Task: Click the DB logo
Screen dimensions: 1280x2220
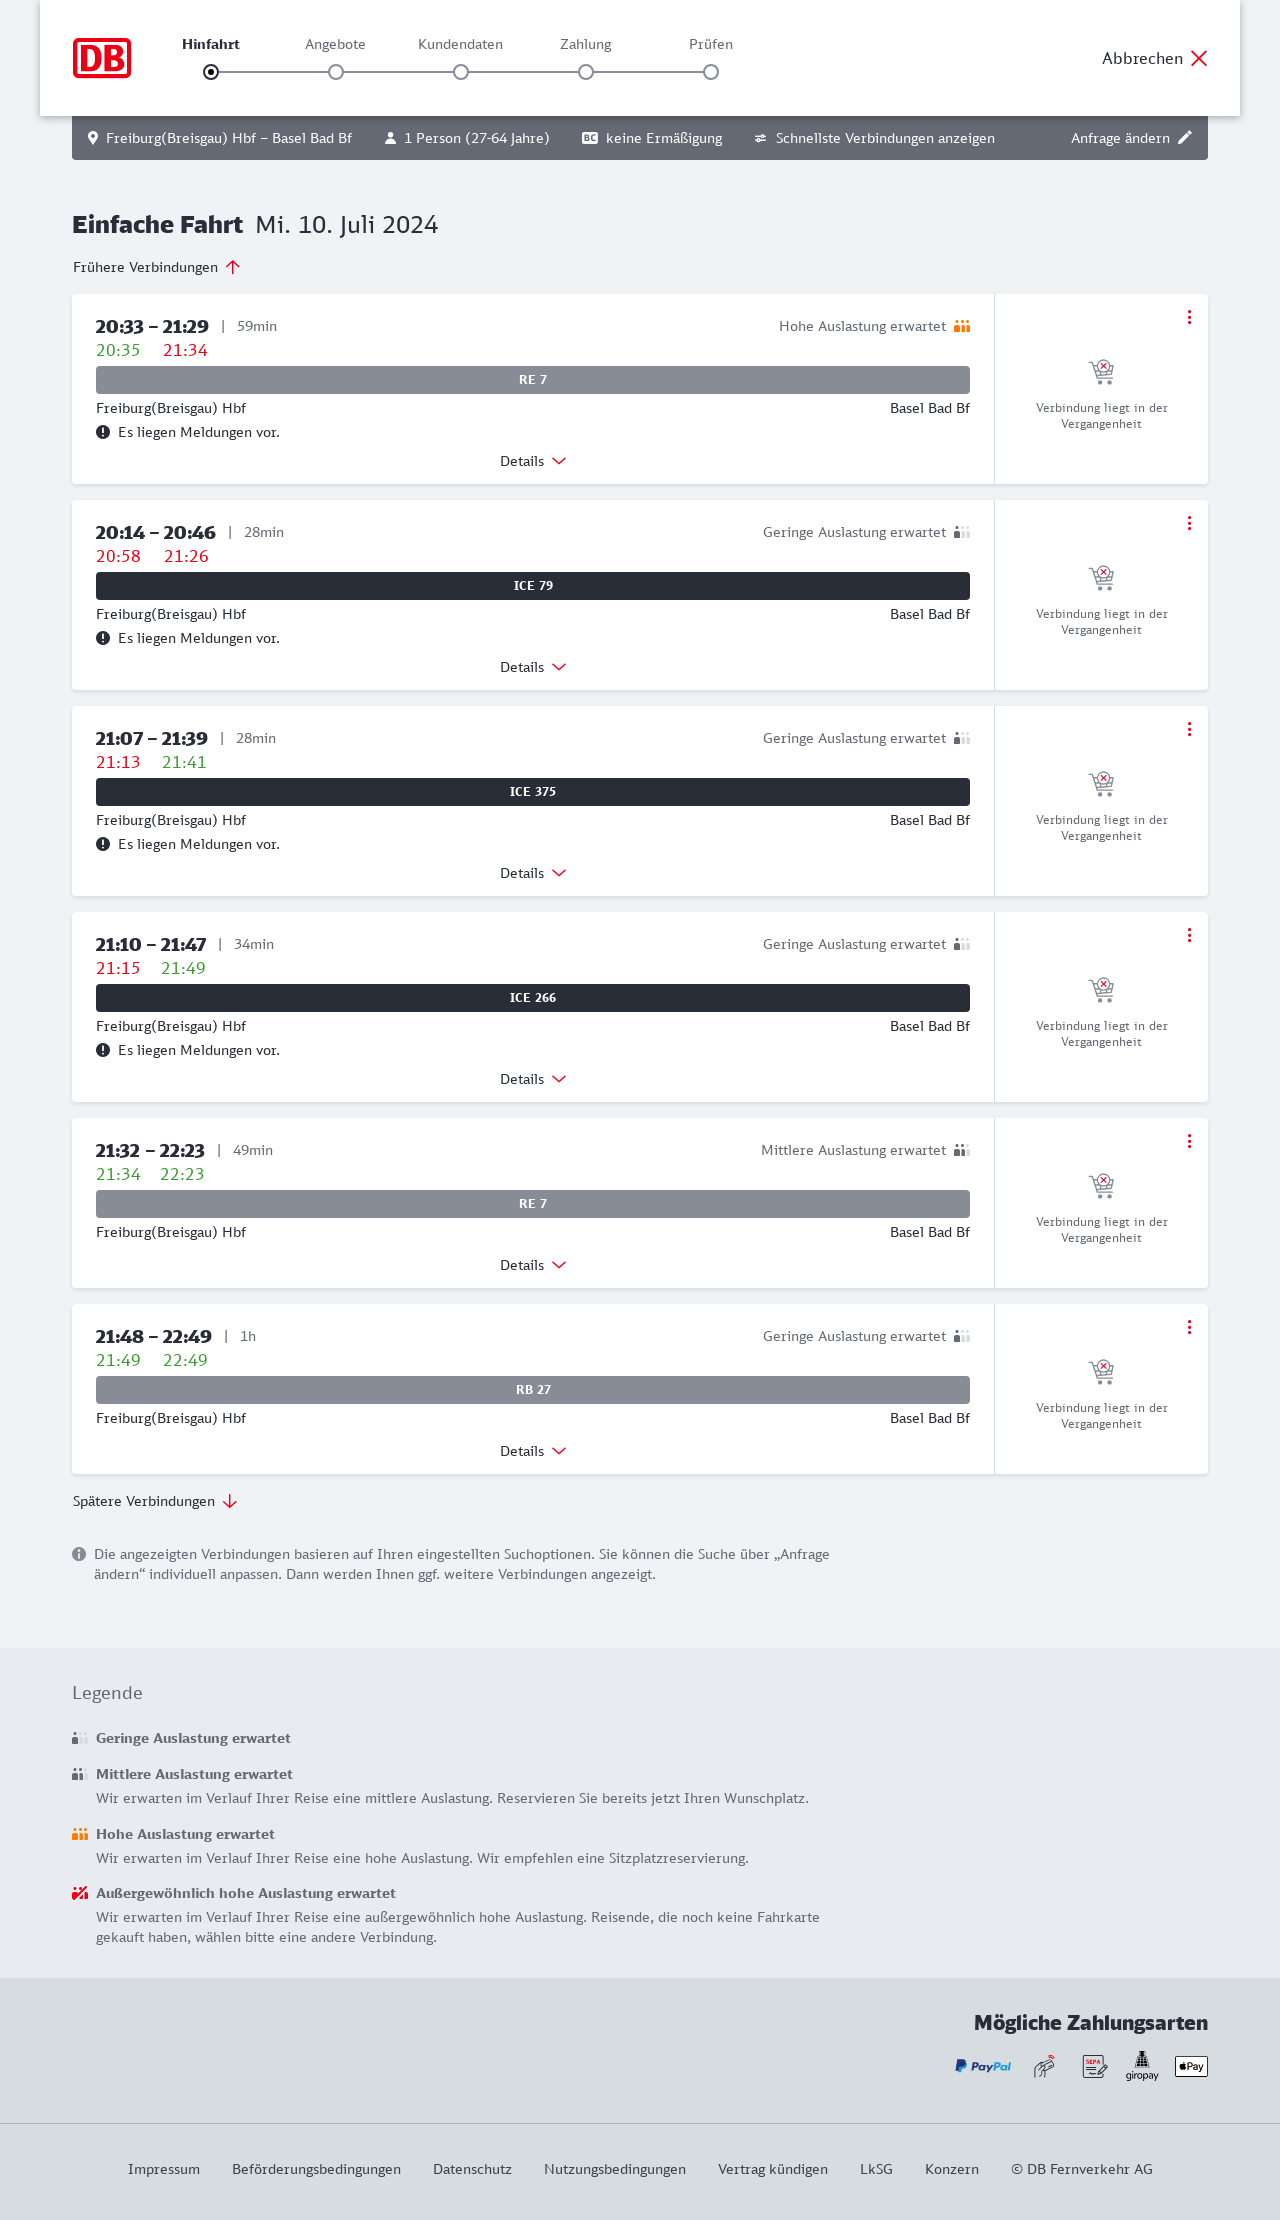Action: click(102, 58)
